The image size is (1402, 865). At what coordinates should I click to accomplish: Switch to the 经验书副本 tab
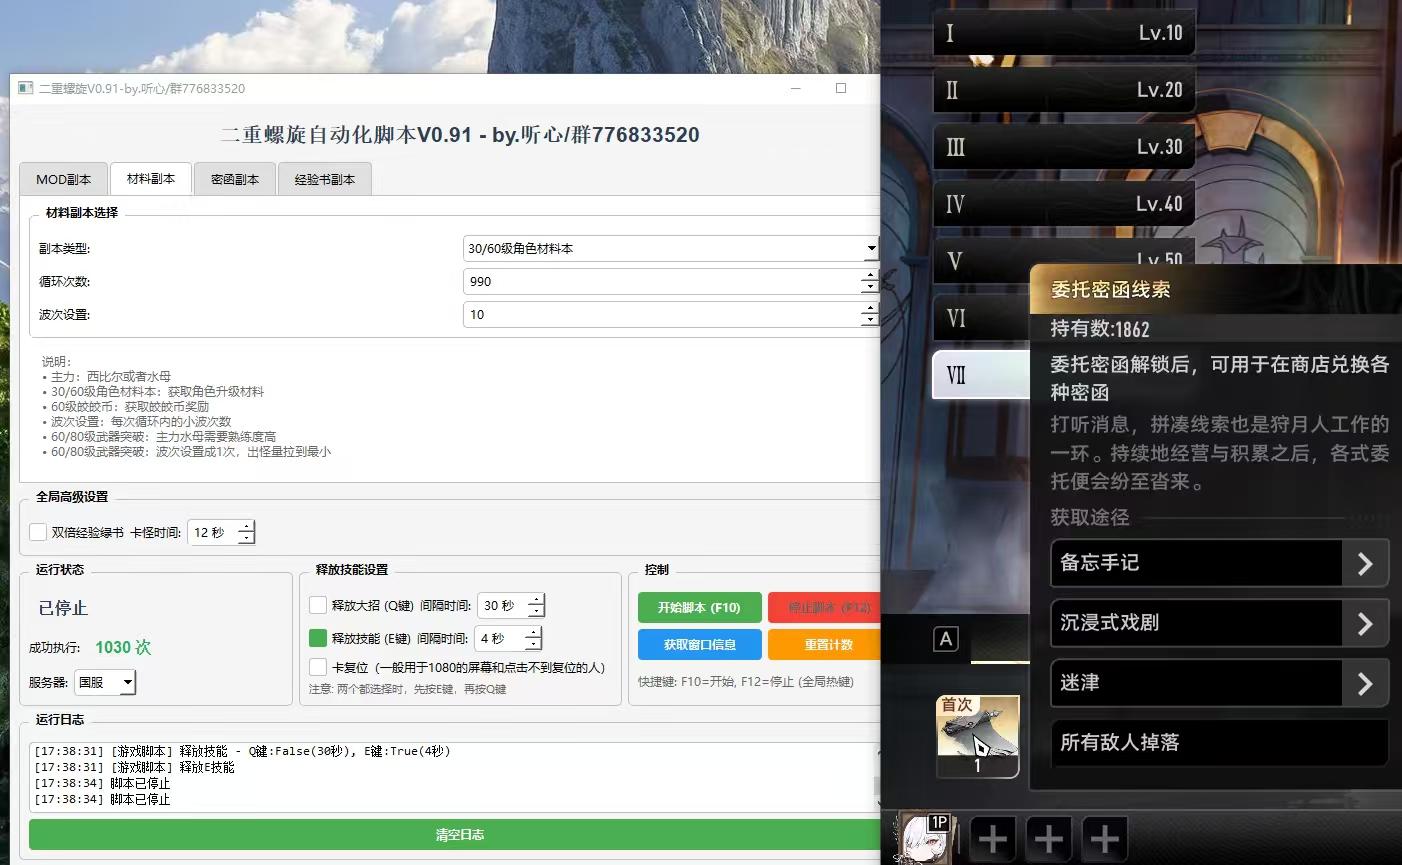324,179
